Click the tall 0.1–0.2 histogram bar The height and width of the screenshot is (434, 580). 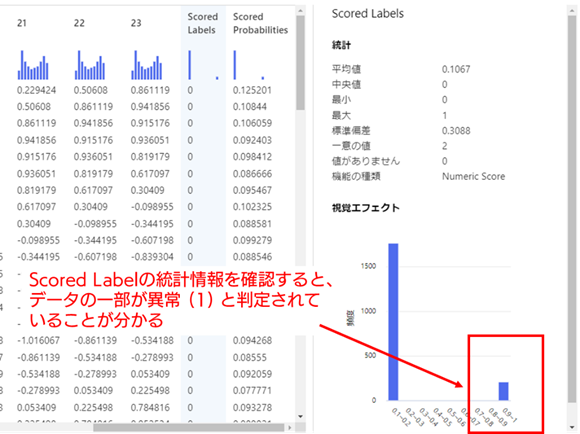[393, 322]
